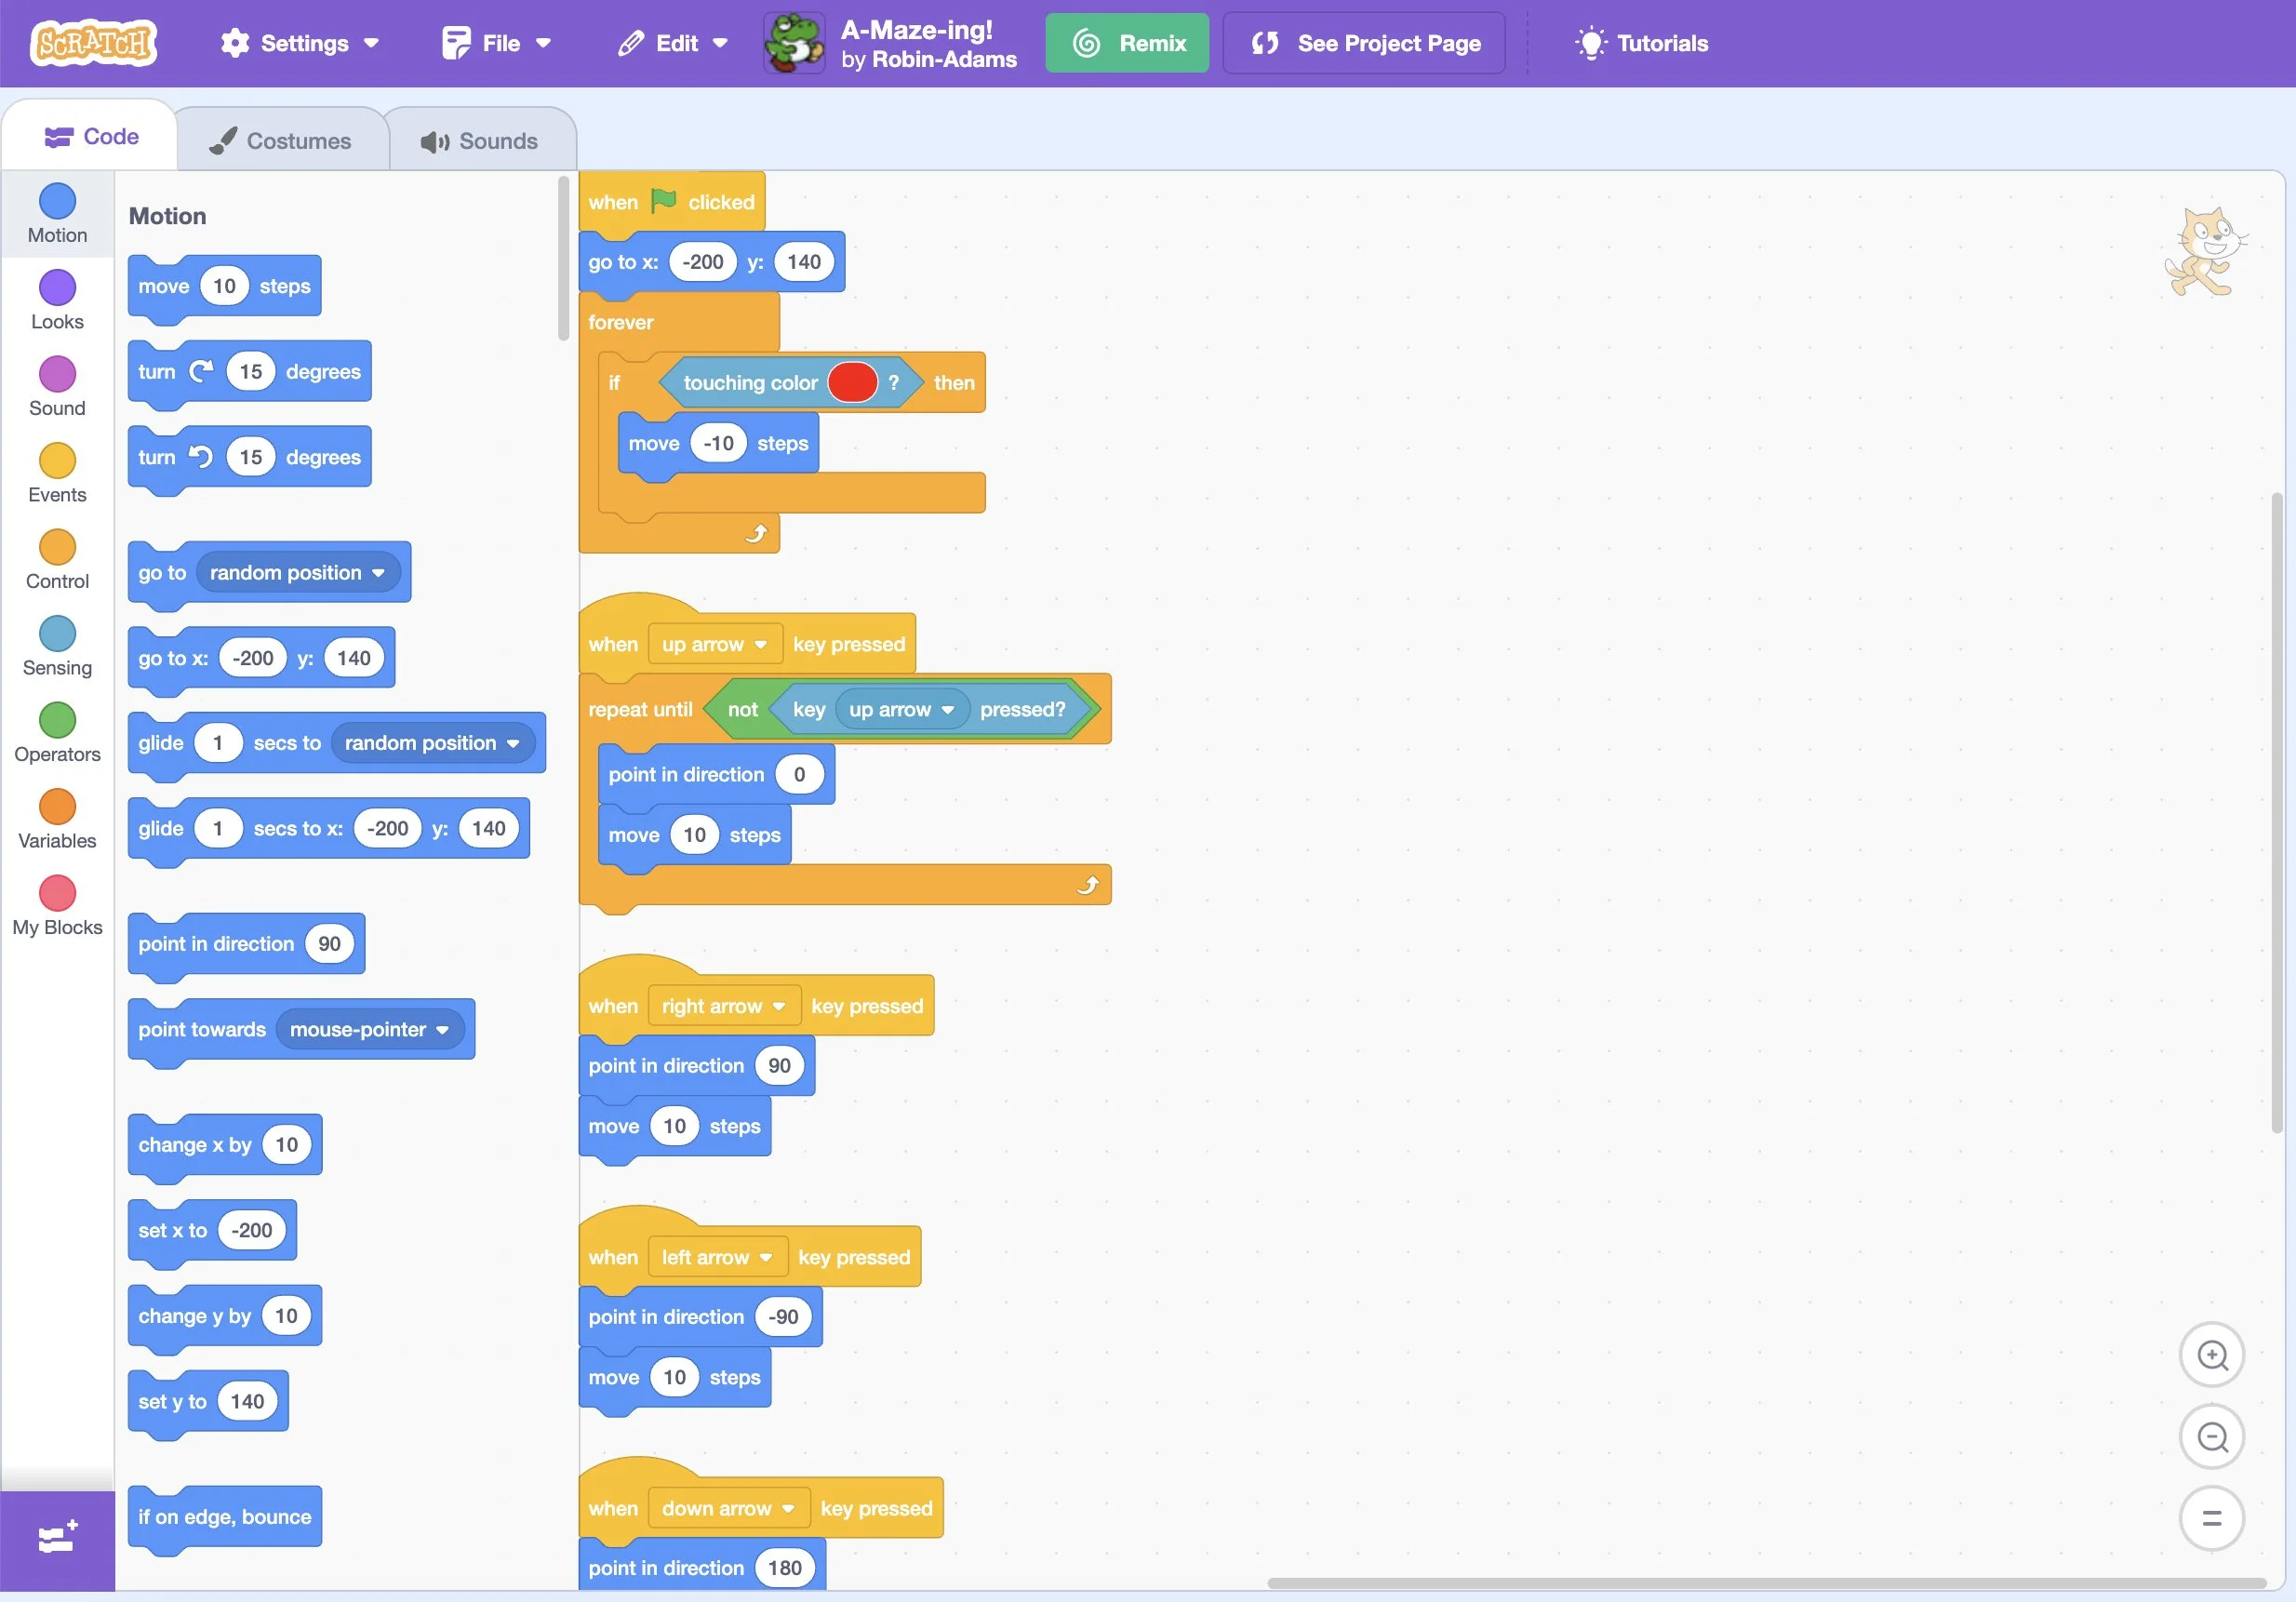Click the green Remix button
2296x1602 pixels.
pos(1127,43)
